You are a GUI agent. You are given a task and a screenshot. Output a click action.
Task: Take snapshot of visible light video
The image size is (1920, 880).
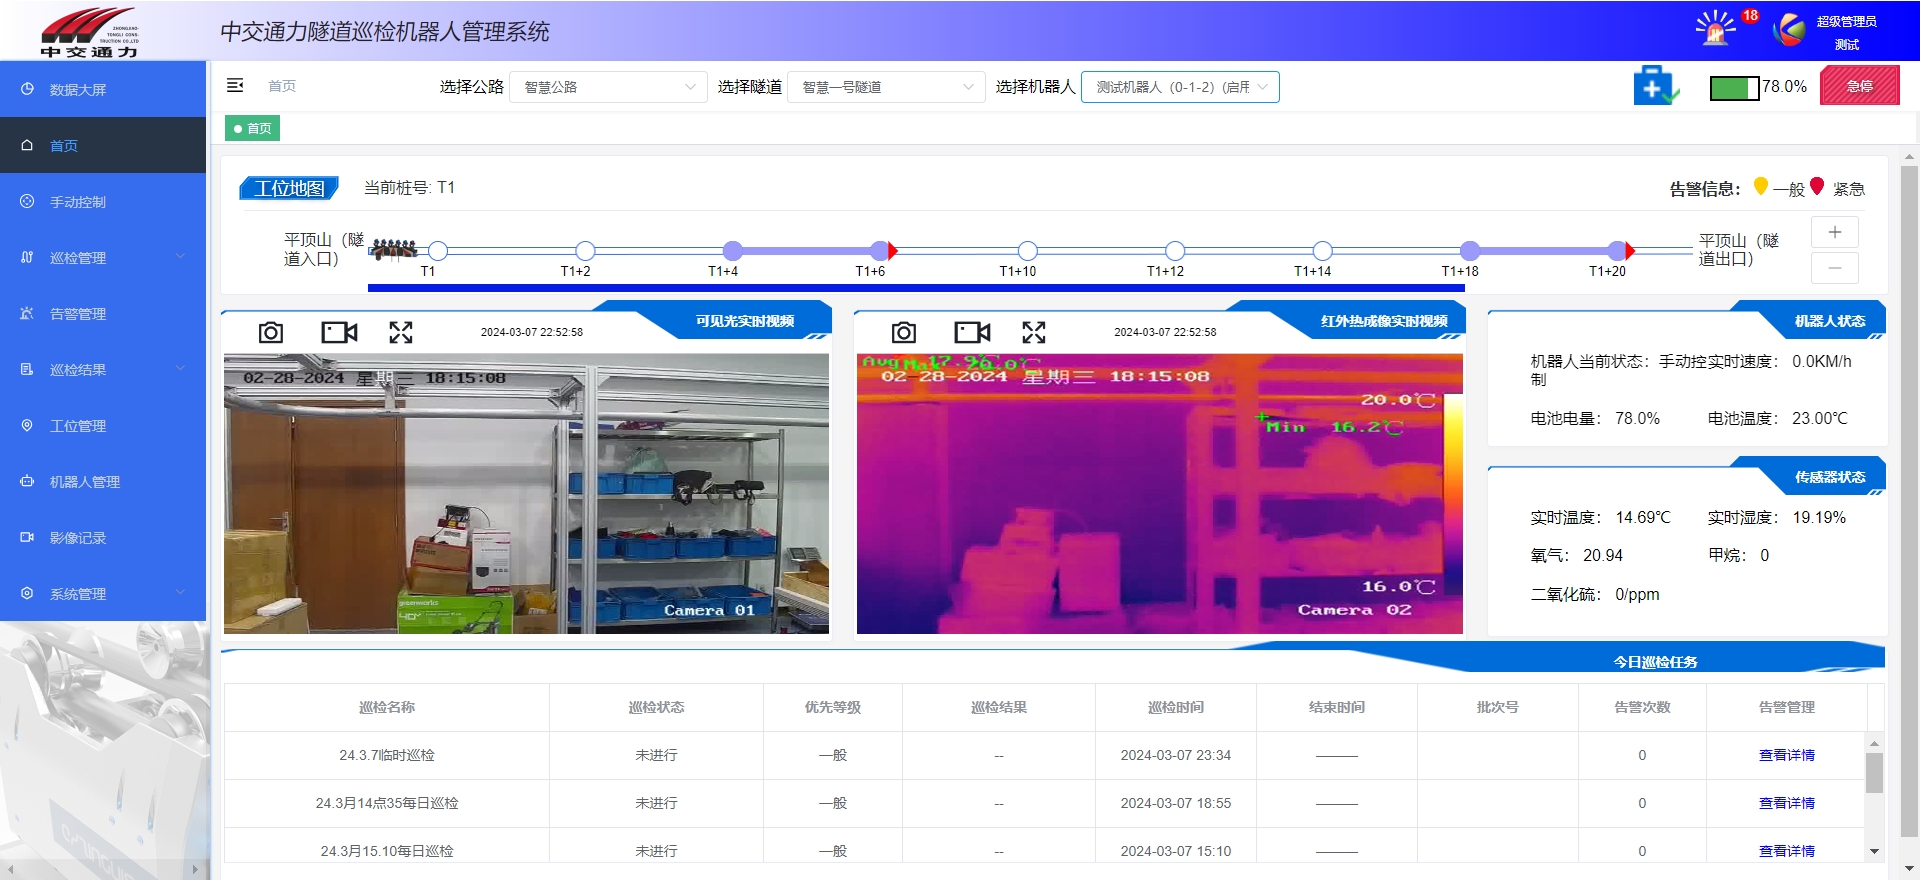(271, 332)
